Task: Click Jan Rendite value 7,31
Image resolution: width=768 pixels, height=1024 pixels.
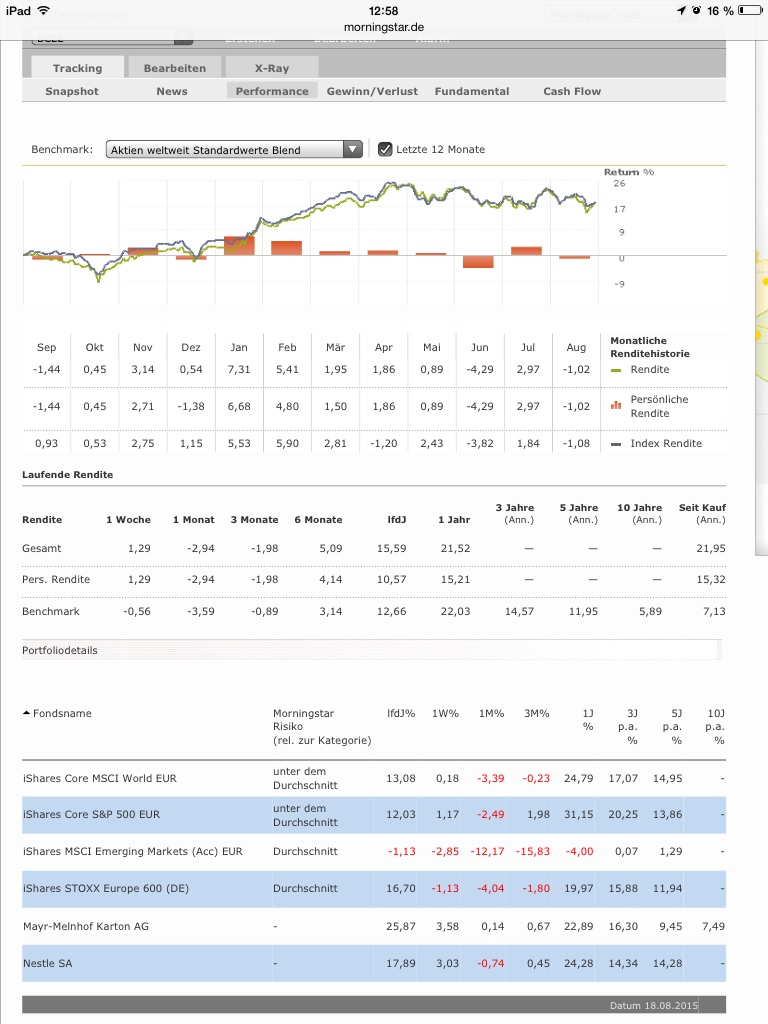Action: point(239,370)
